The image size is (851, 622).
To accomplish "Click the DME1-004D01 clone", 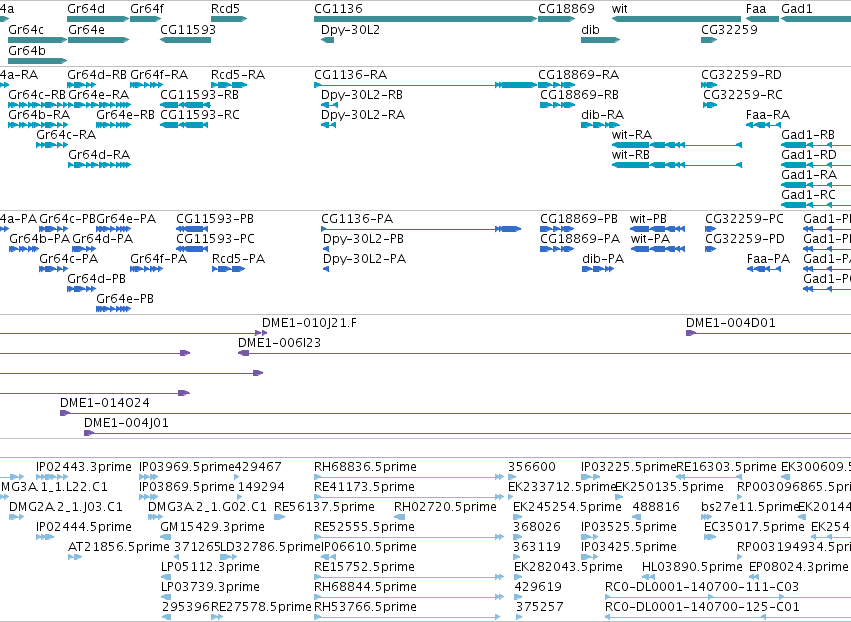I will point(769,333).
